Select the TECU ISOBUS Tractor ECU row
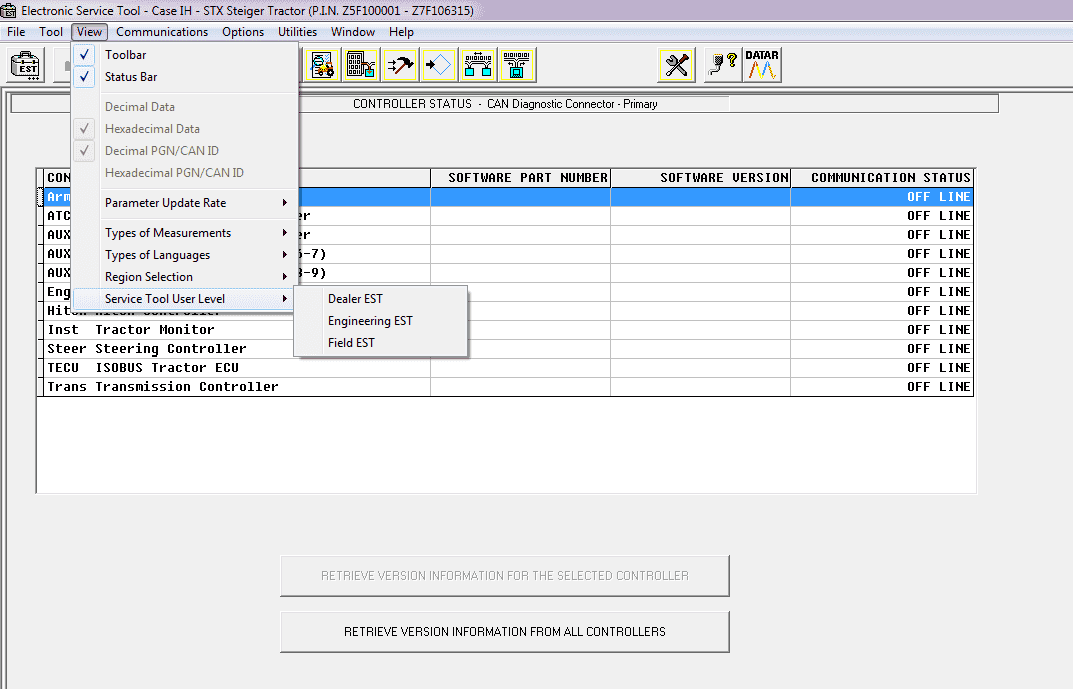The image size is (1073, 689). click(507, 368)
